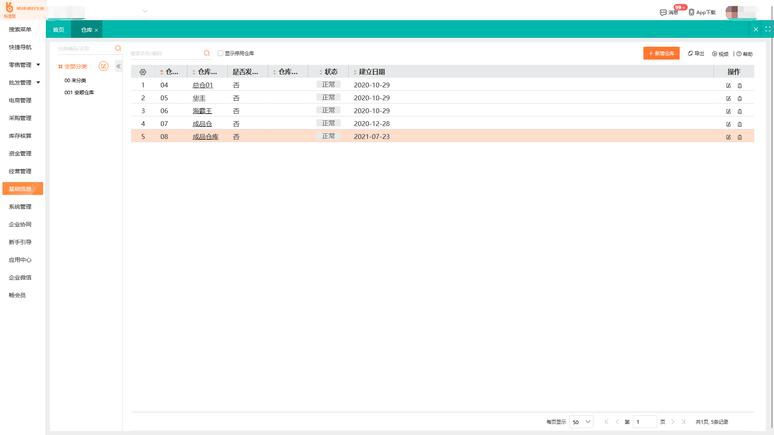Click the App download phone icon
Screen dimensions: 774x435
[691, 12]
